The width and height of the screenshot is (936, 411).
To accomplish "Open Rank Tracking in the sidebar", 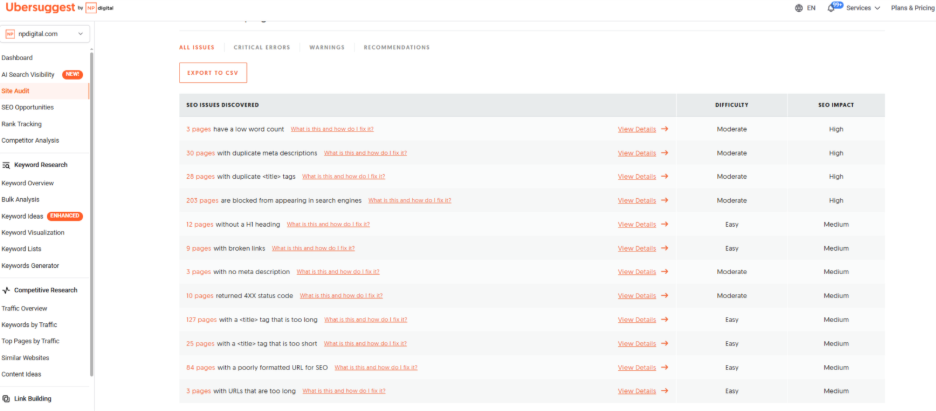I will tap(21, 124).
